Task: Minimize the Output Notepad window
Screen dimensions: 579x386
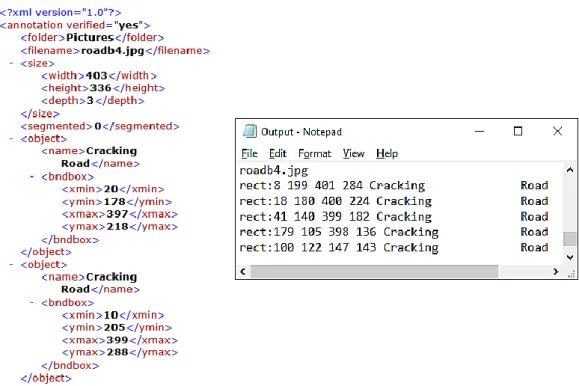Action: [479, 131]
